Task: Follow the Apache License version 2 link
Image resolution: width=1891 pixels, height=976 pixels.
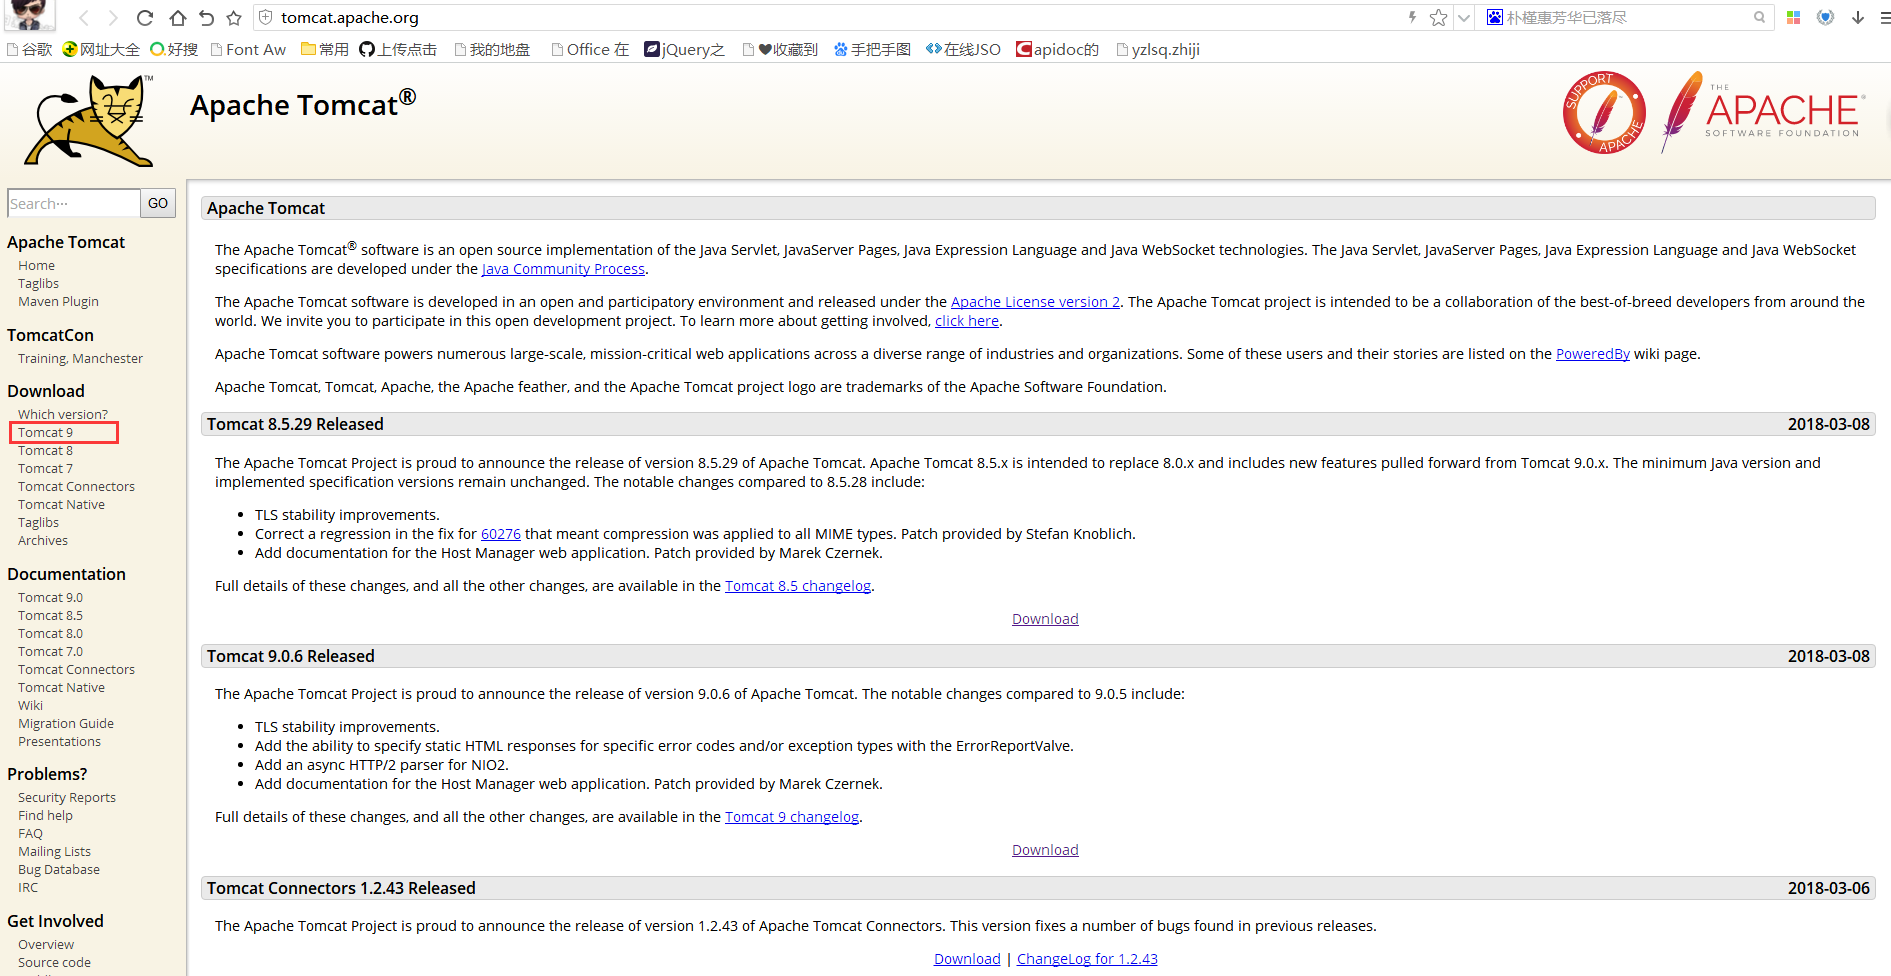Action: [1035, 302]
